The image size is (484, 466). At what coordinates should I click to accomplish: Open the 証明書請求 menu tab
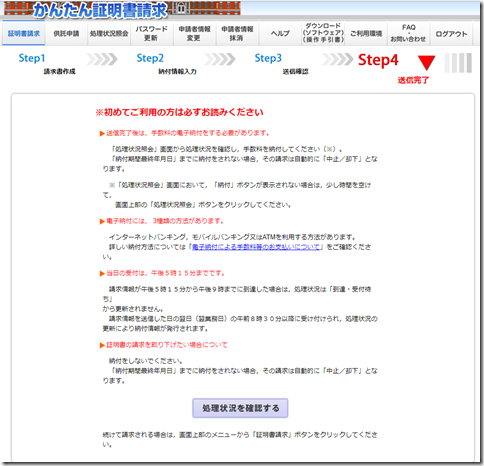tap(24, 33)
